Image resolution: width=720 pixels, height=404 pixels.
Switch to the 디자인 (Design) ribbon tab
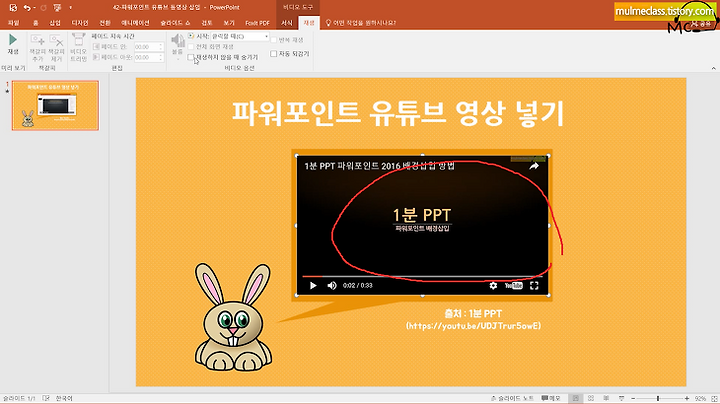click(x=80, y=22)
